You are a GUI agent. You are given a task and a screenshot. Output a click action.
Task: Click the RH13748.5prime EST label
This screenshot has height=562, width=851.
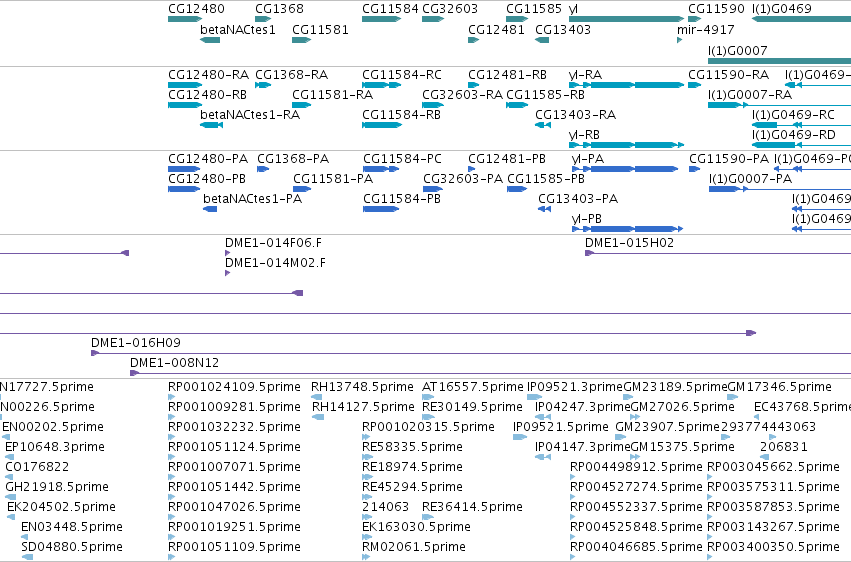pyautogui.click(x=362, y=387)
